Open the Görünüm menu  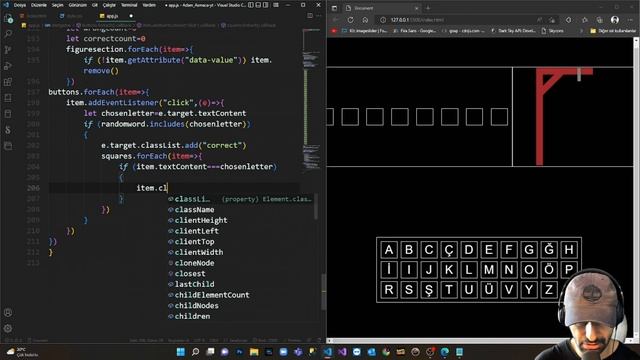78,5
